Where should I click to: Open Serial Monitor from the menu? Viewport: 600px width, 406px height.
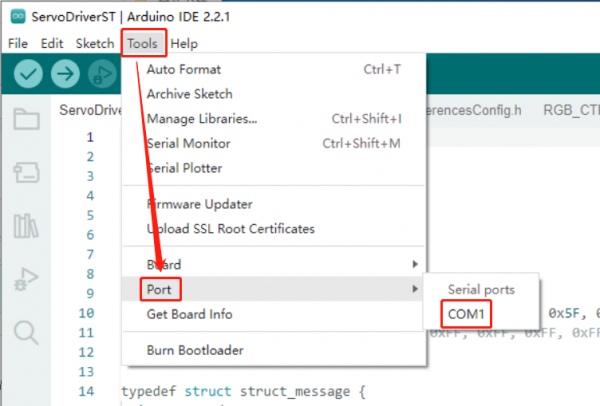pos(188,143)
